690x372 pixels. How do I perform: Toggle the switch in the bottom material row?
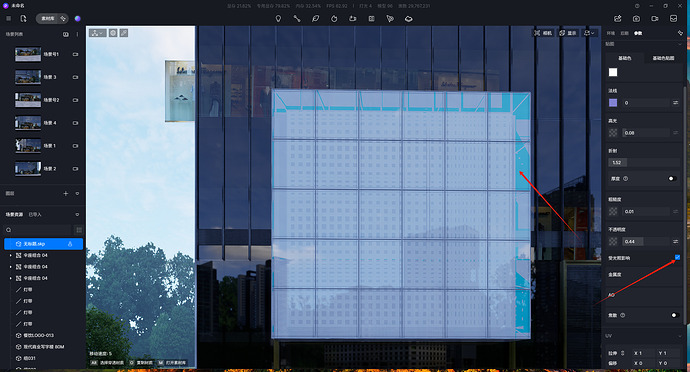[x=674, y=315]
